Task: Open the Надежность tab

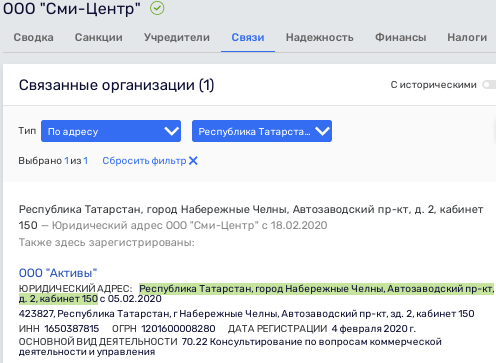Action: (x=319, y=37)
